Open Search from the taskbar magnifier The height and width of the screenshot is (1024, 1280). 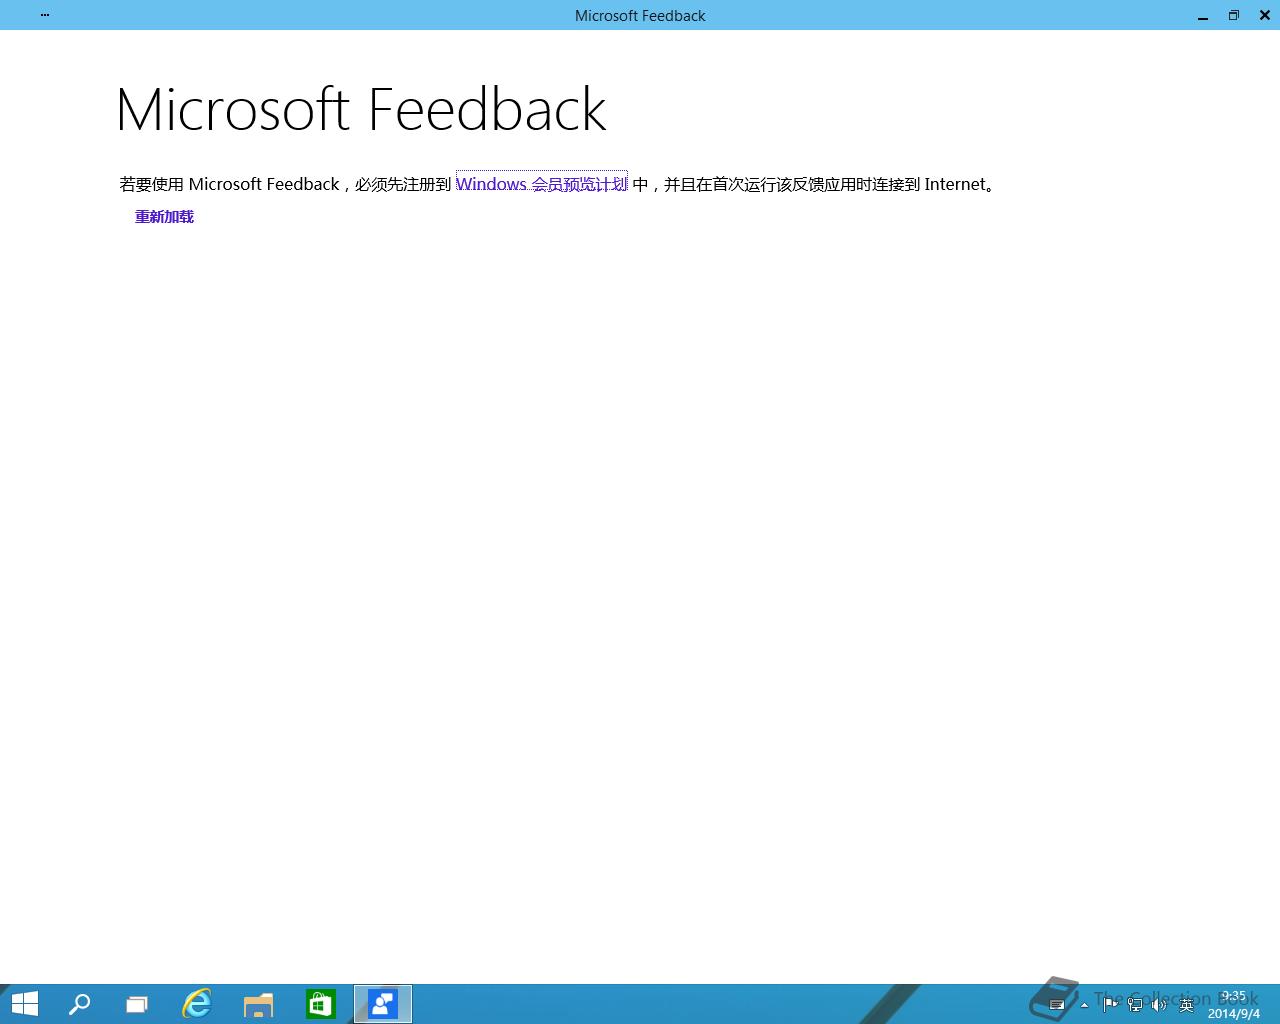pyautogui.click(x=79, y=1004)
